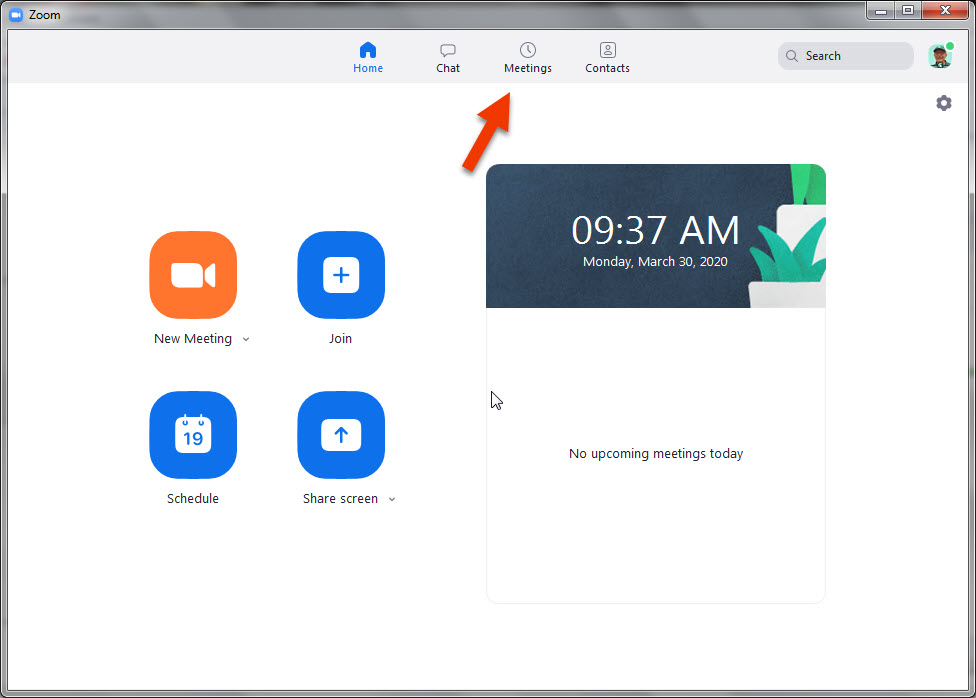Open the Schedule calendar icon
Viewport: 976px width, 698px height.
click(x=193, y=435)
